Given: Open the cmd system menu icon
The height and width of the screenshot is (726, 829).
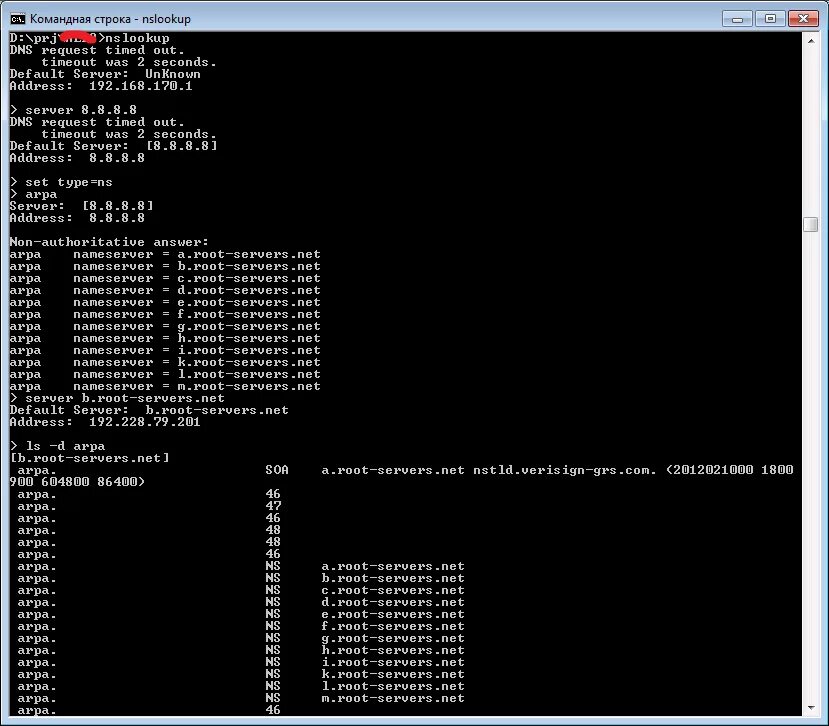Looking at the screenshot, I should coord(17,19).
